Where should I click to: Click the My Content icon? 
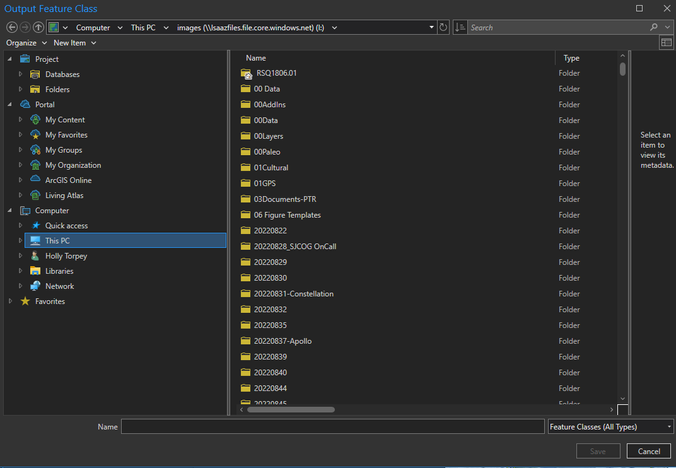pos(35,119)
